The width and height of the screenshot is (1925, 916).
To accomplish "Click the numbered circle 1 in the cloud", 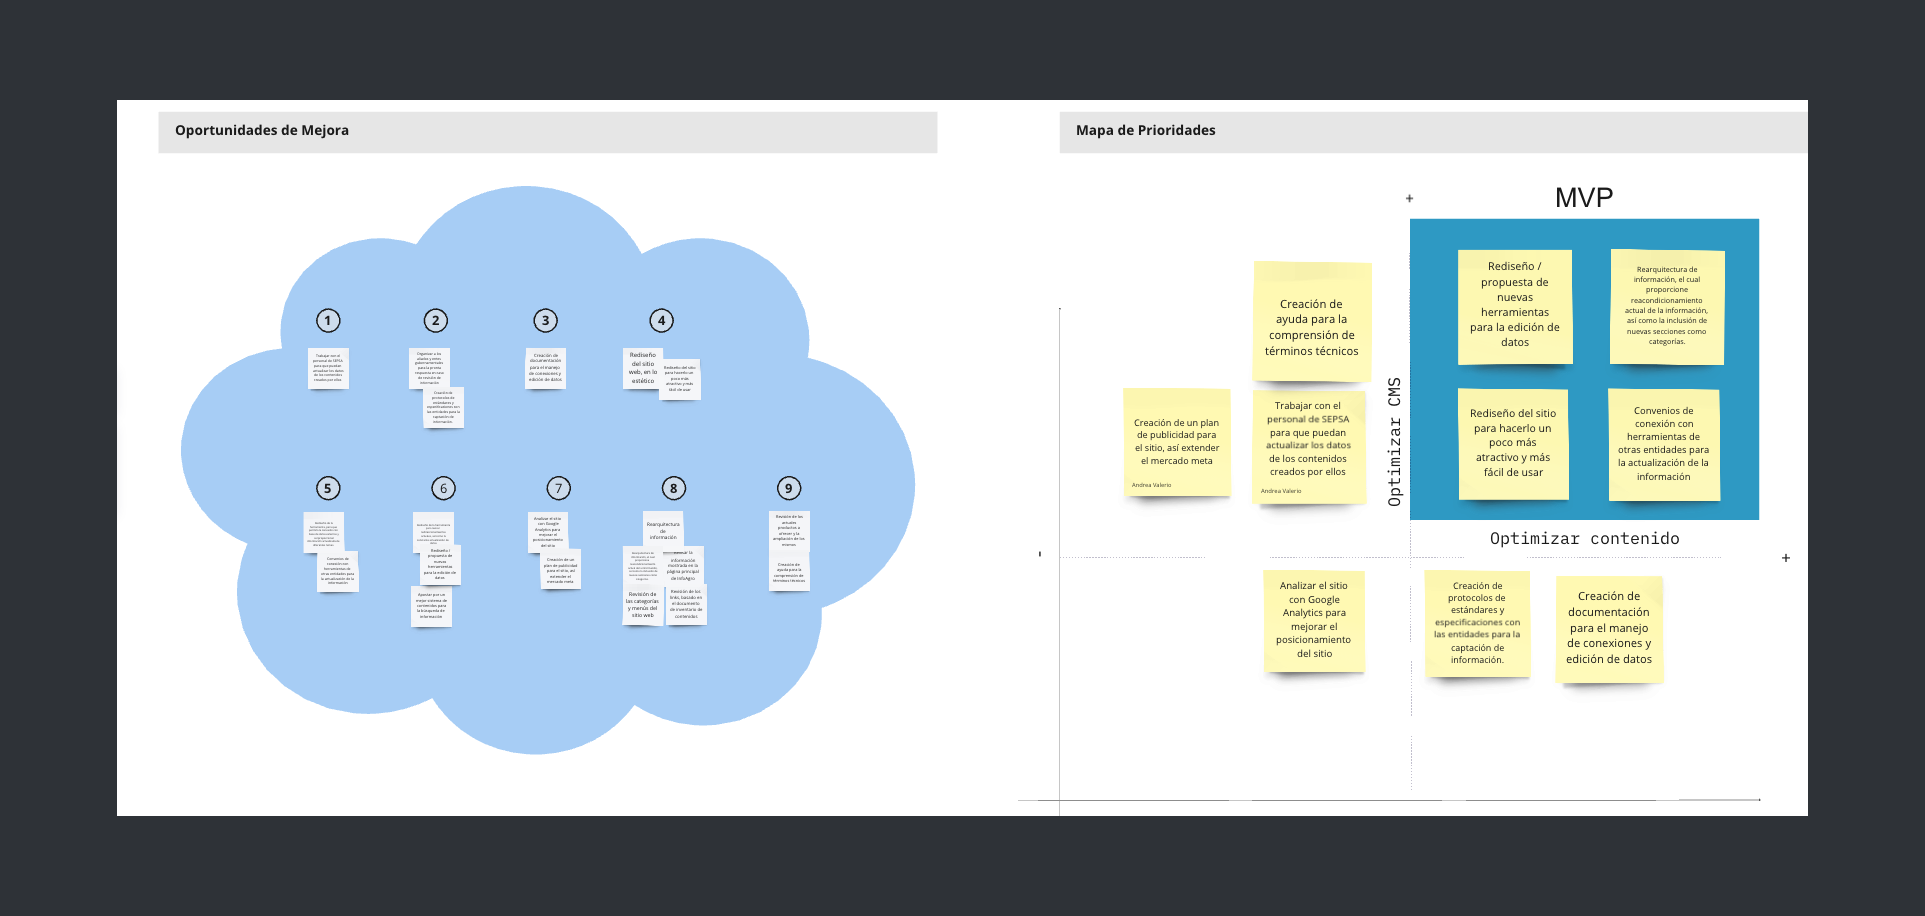I will click(x=328, y=321).
